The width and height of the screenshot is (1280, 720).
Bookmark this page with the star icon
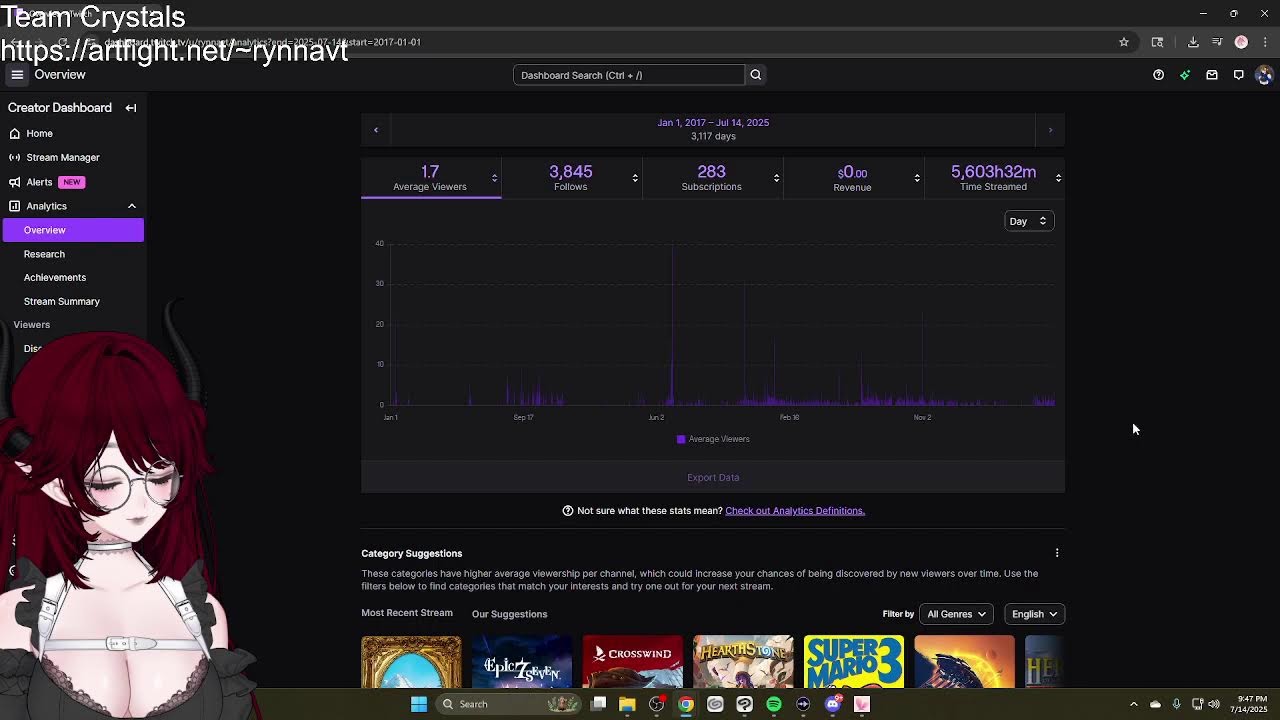click(x=1124, y=42)
